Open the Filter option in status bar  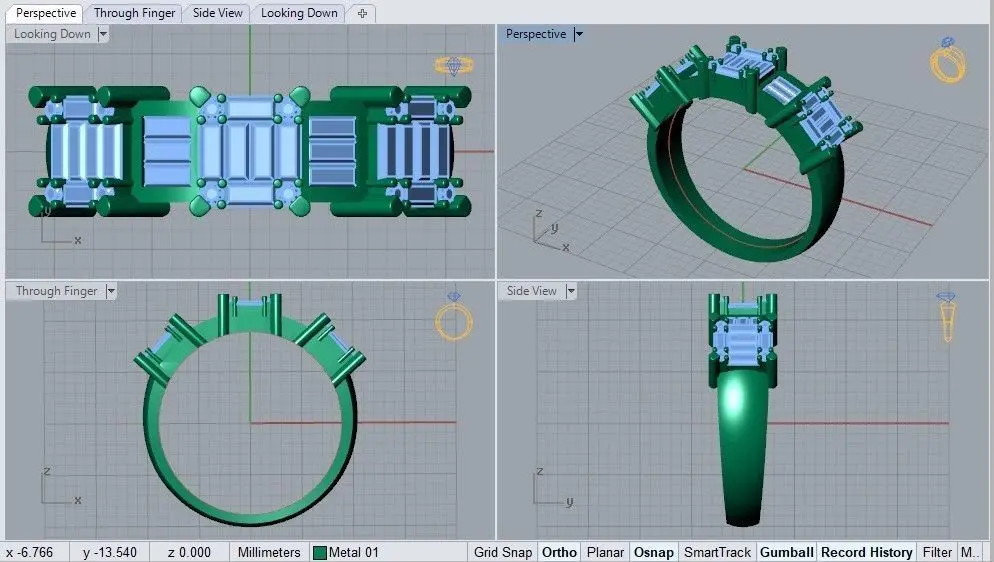pyautogui.click(x=937, y=552)
